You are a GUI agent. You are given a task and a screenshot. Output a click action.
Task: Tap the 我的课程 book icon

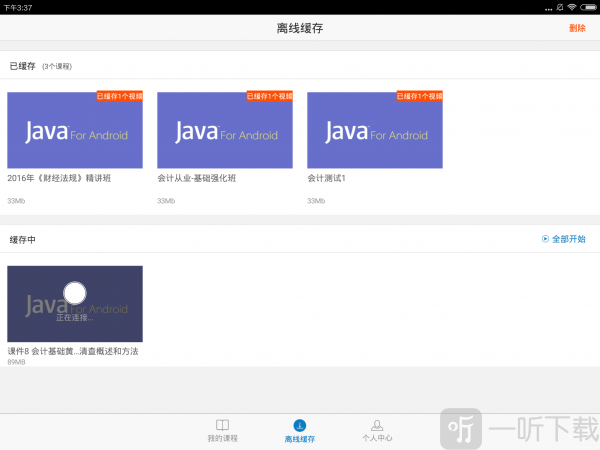pyautogui.click(x=223, y=425)
